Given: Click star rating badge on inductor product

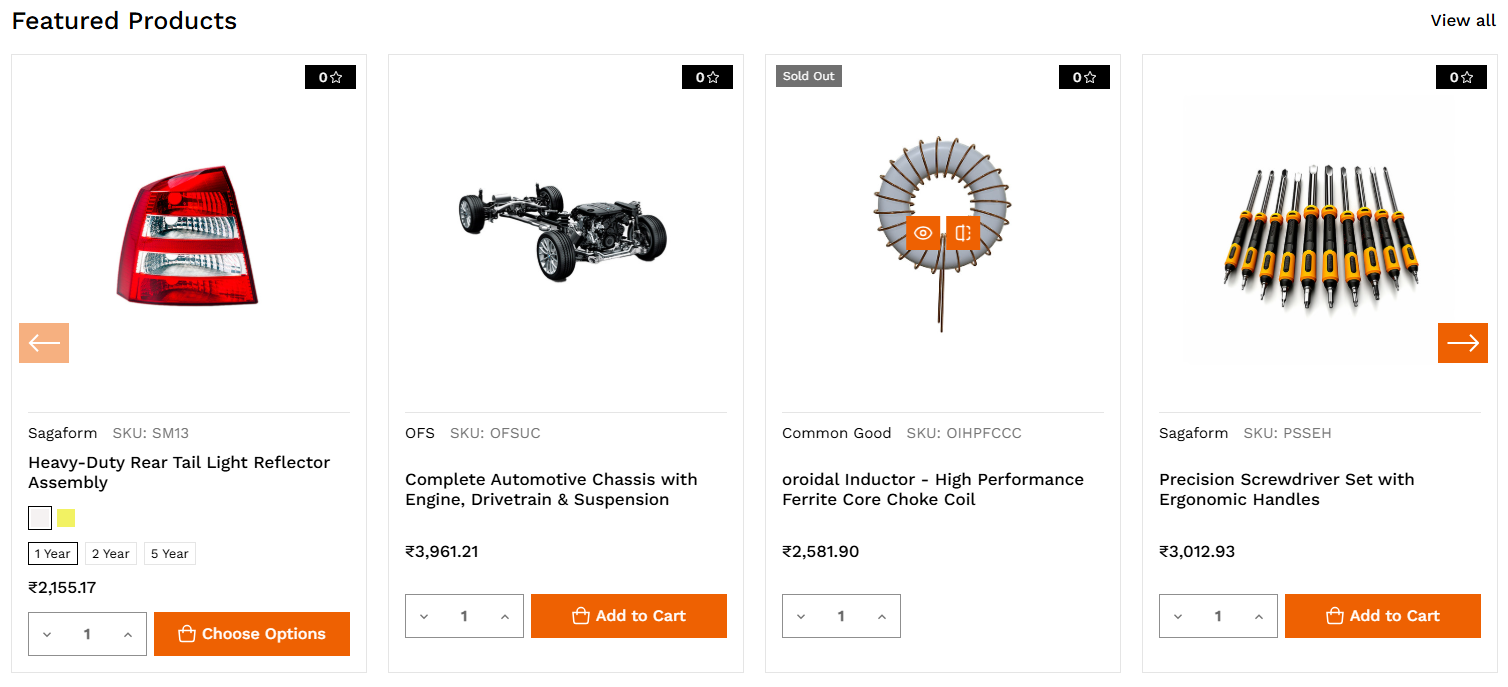Looking at the screenshot, I should click(1084, 77).
